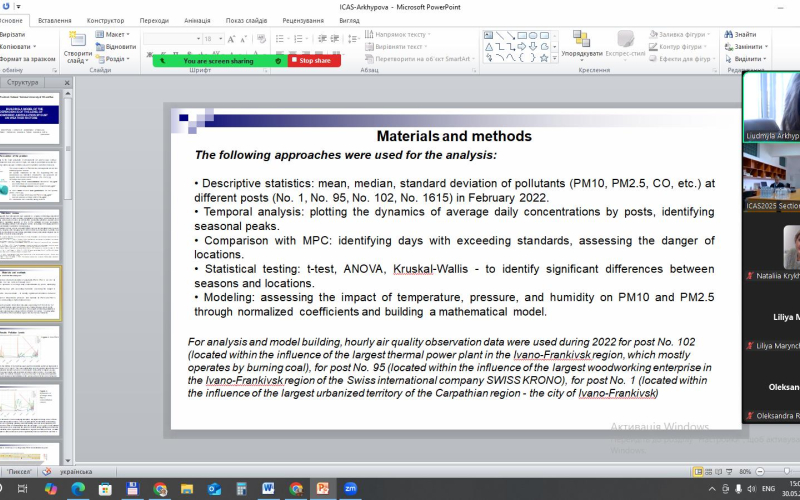Image resolution: width=800 pixels, height=500 pixels.
Task: Click the Відновити reset slide button
Action: pos(116,46)
